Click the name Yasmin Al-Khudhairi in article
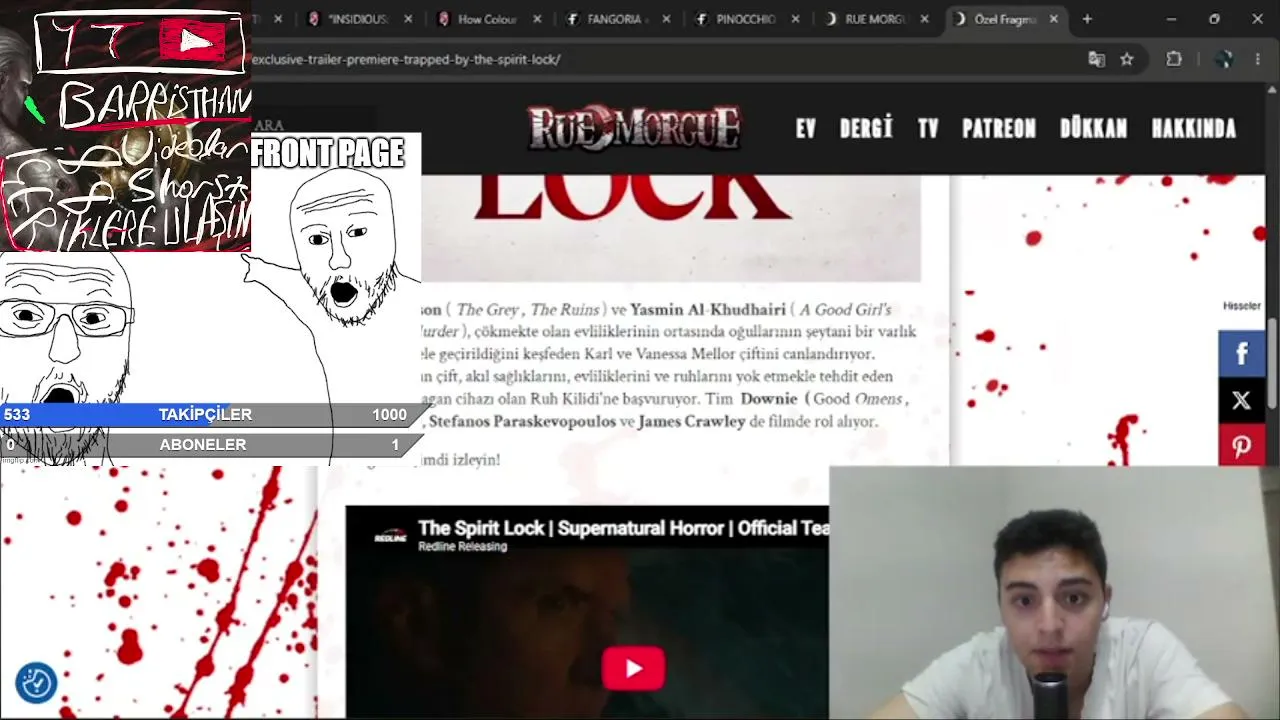The height and width of the screenshot is (720, 1280). pos(708,310)
